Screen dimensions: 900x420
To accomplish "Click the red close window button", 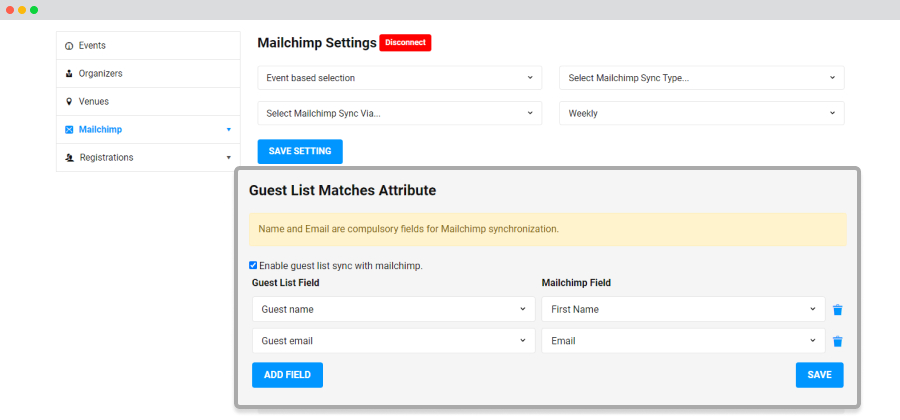I will click(10, 10).
